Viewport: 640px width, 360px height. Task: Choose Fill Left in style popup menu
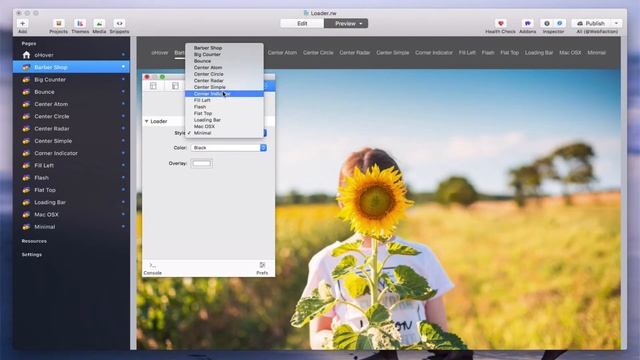224,100
